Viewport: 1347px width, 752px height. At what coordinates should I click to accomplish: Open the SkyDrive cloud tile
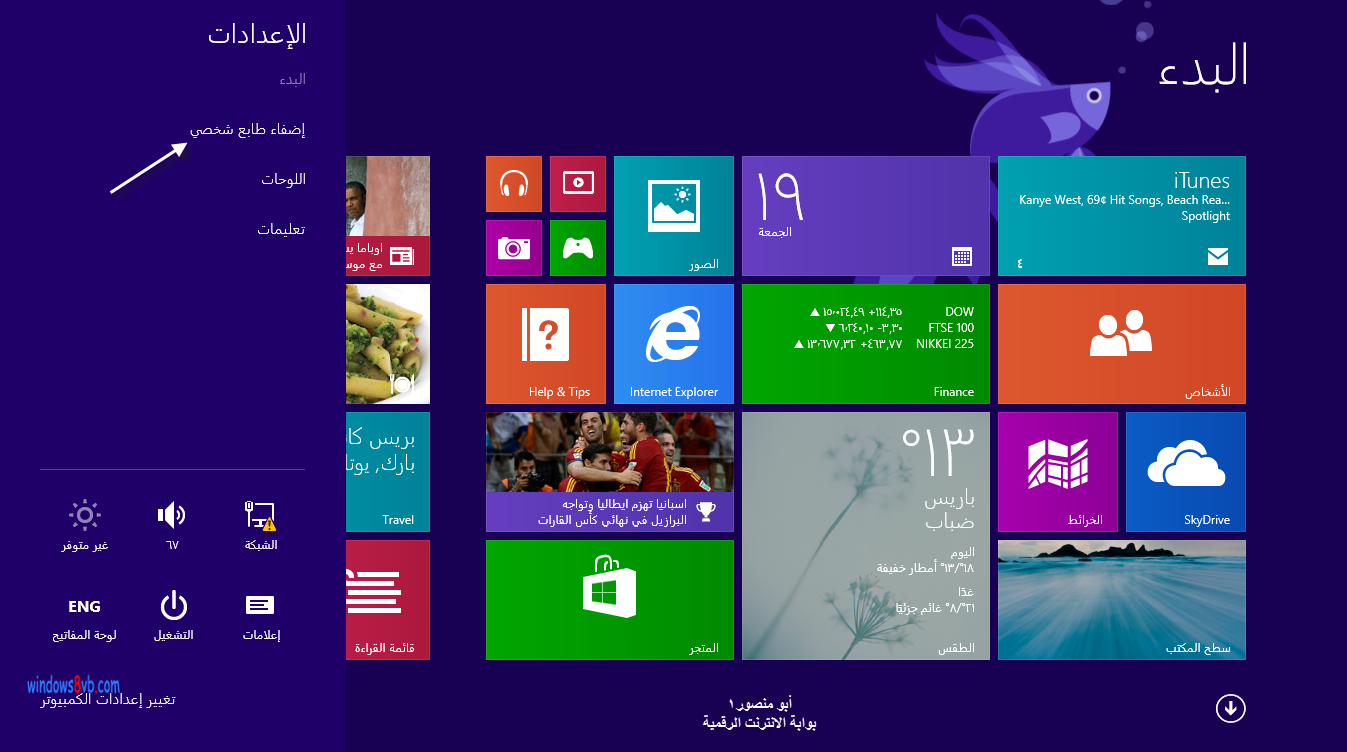(1185, 471)
